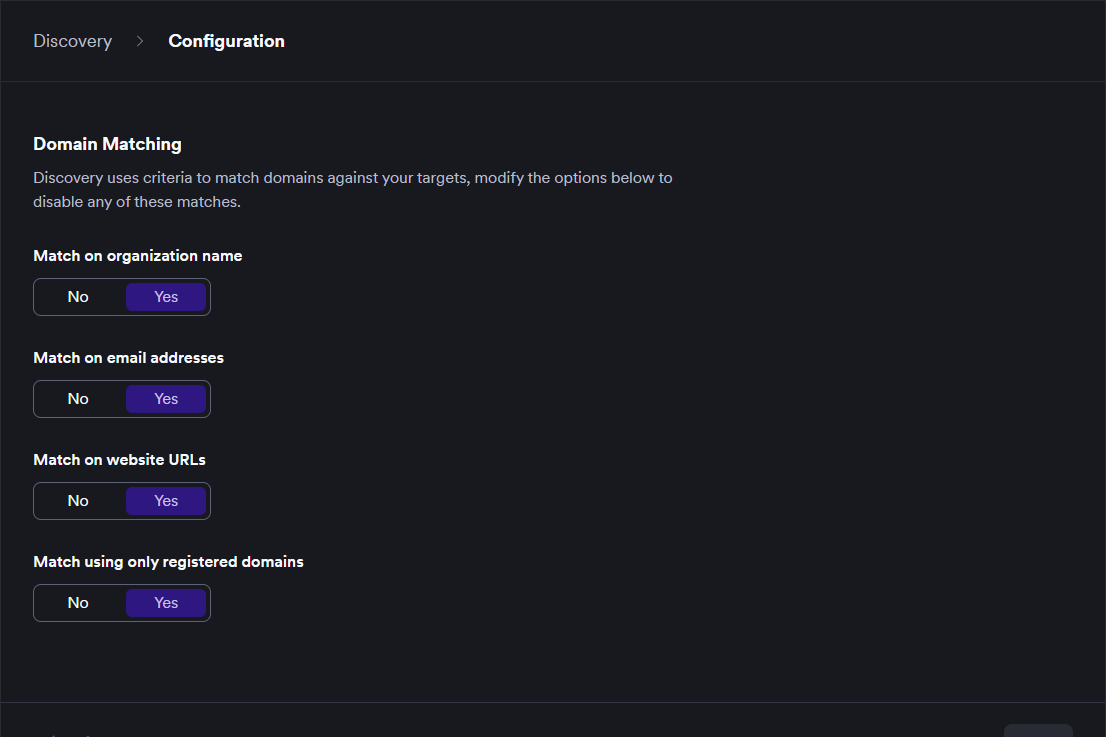Choose Yes for email address matching
This screenshot has width=1106, height=737.
click(166, 399)
